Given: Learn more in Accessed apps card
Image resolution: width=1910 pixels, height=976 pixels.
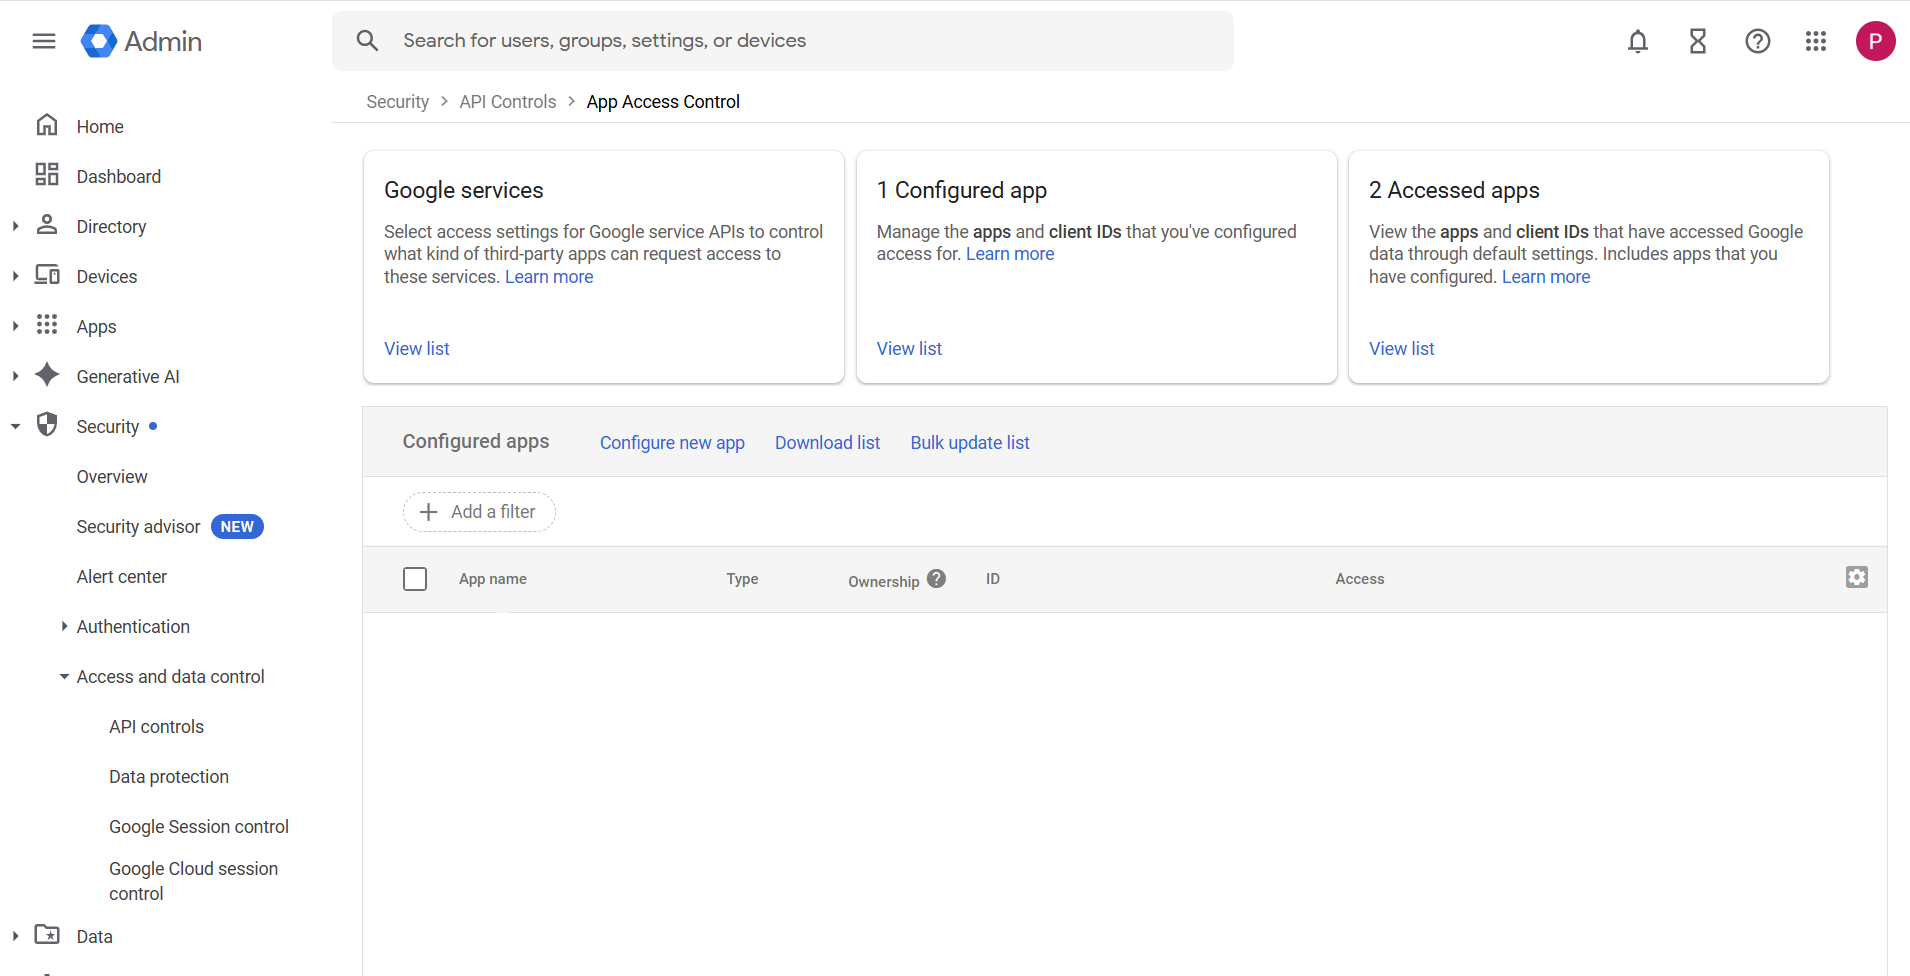Looking at the screenshot, I should click(x=1546, y=277).
